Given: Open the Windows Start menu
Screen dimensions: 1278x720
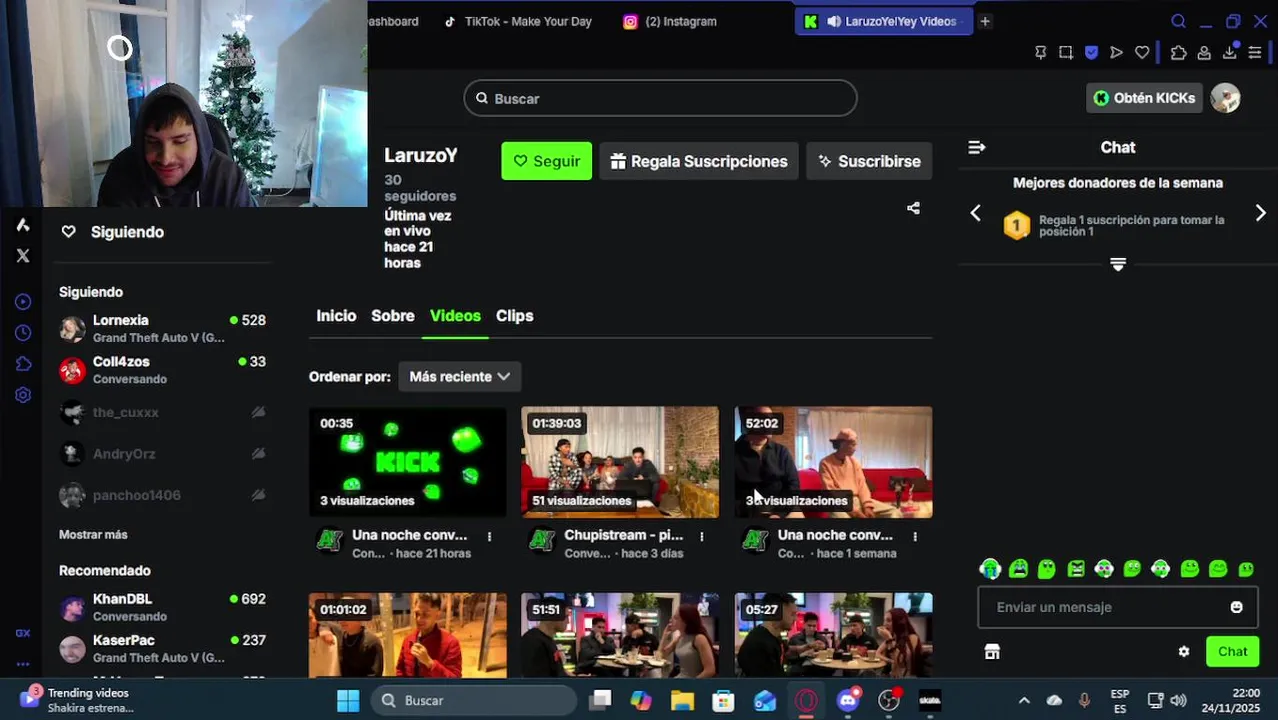Looking at the screenshot, I should 347,700.
